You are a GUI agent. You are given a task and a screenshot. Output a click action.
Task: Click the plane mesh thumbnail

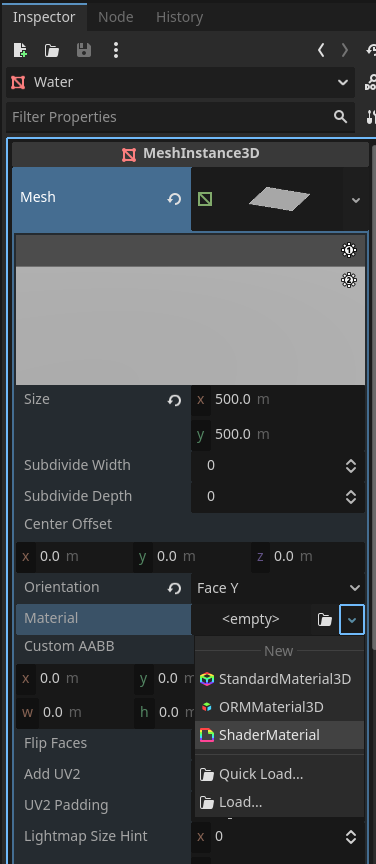(x=279, y=199)
